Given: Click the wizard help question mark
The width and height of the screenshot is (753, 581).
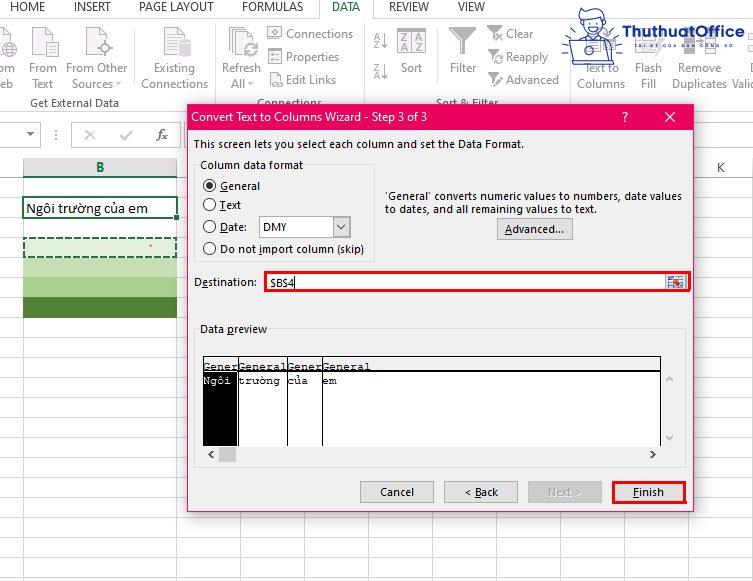Looking at the screenshot, I should (x=625, y=117).
